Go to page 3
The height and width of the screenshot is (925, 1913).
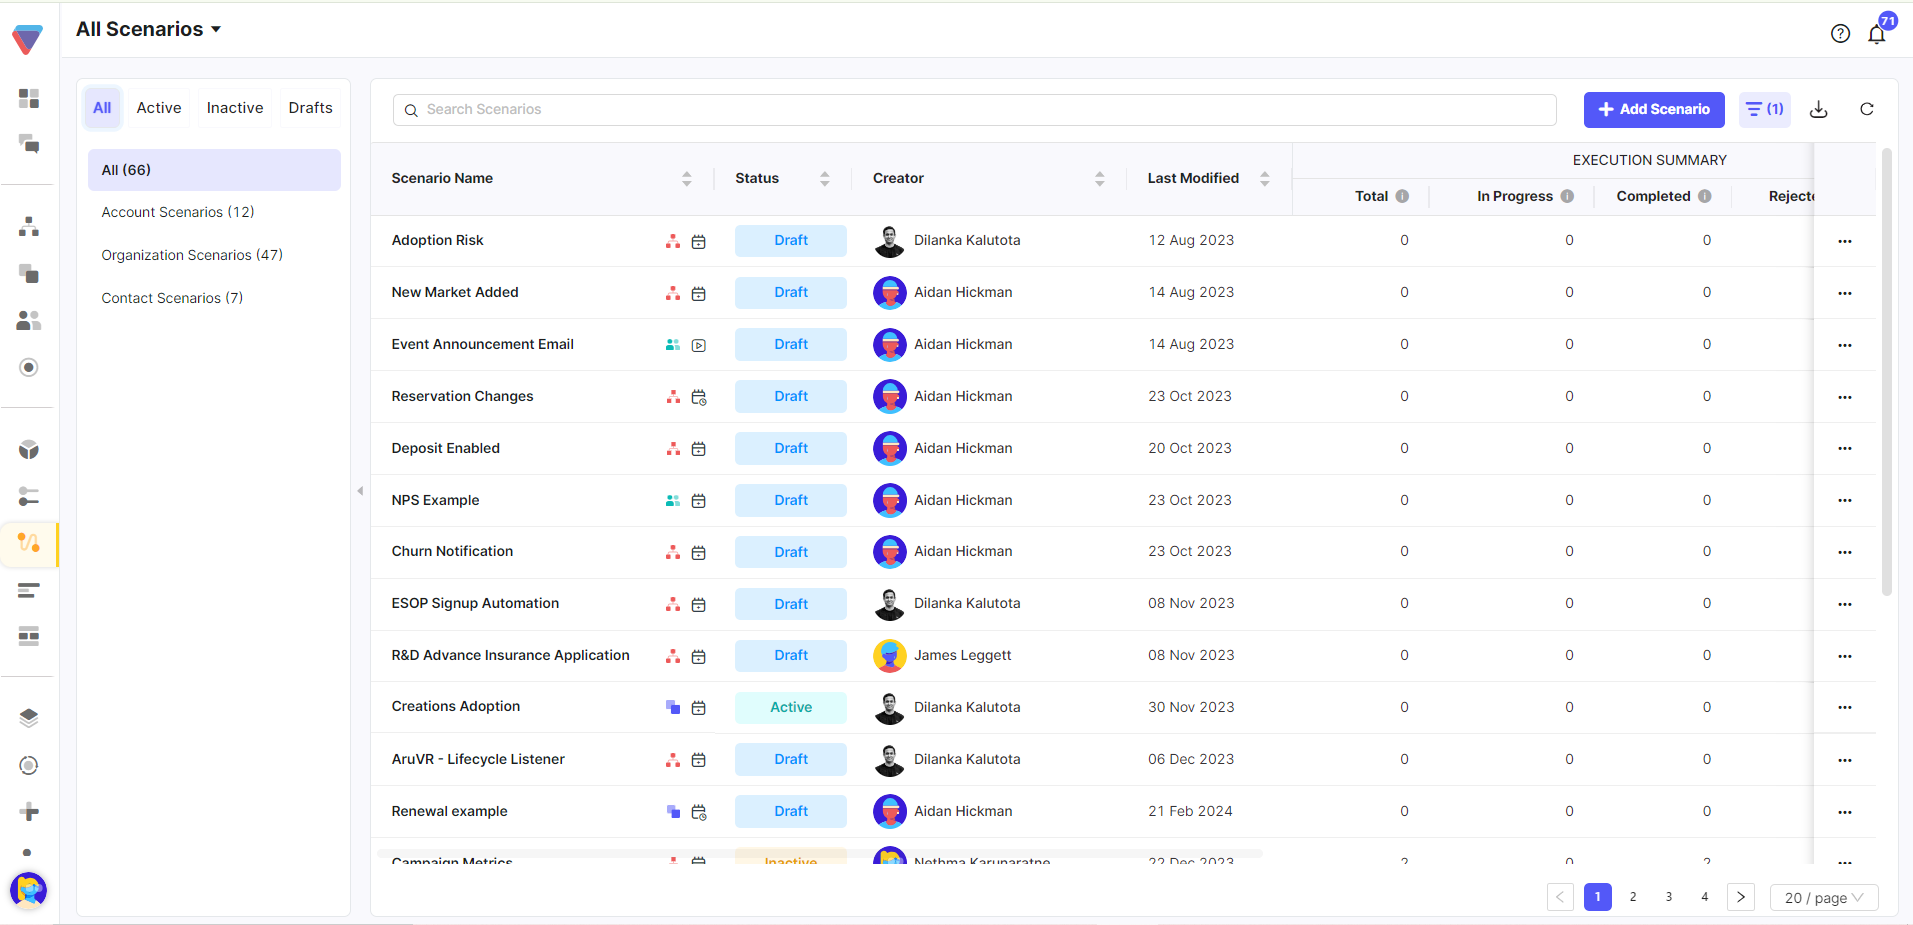click(x=1669, y=897)
